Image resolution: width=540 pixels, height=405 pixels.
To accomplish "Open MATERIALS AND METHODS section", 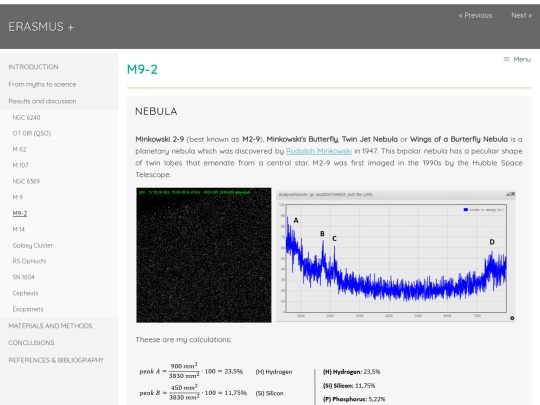I will [50, 326].
